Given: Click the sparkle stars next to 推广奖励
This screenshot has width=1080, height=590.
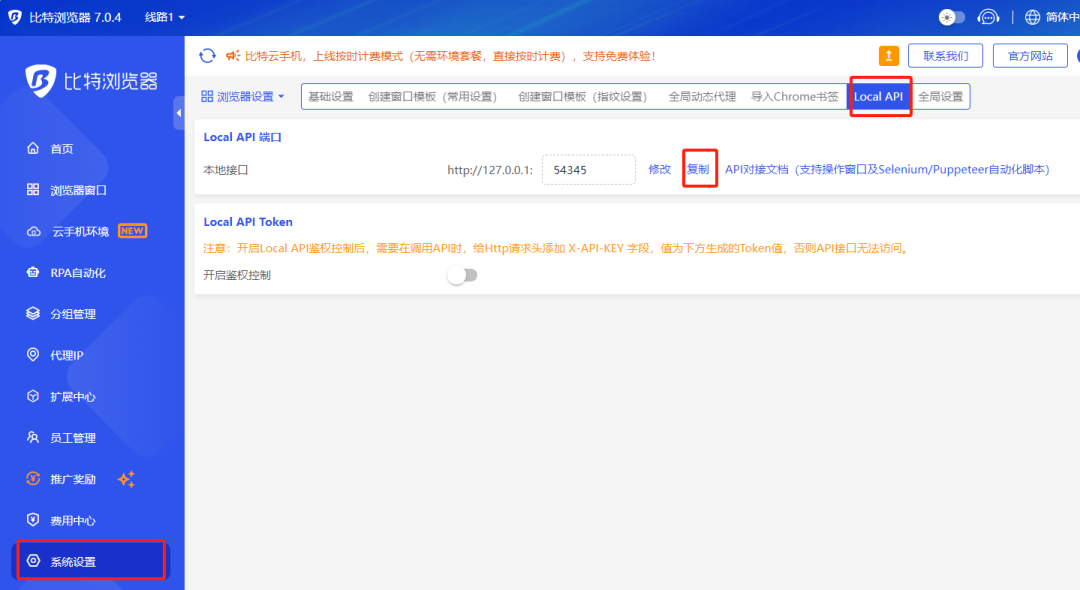Looking at the screenshot, I should point(126,478).
